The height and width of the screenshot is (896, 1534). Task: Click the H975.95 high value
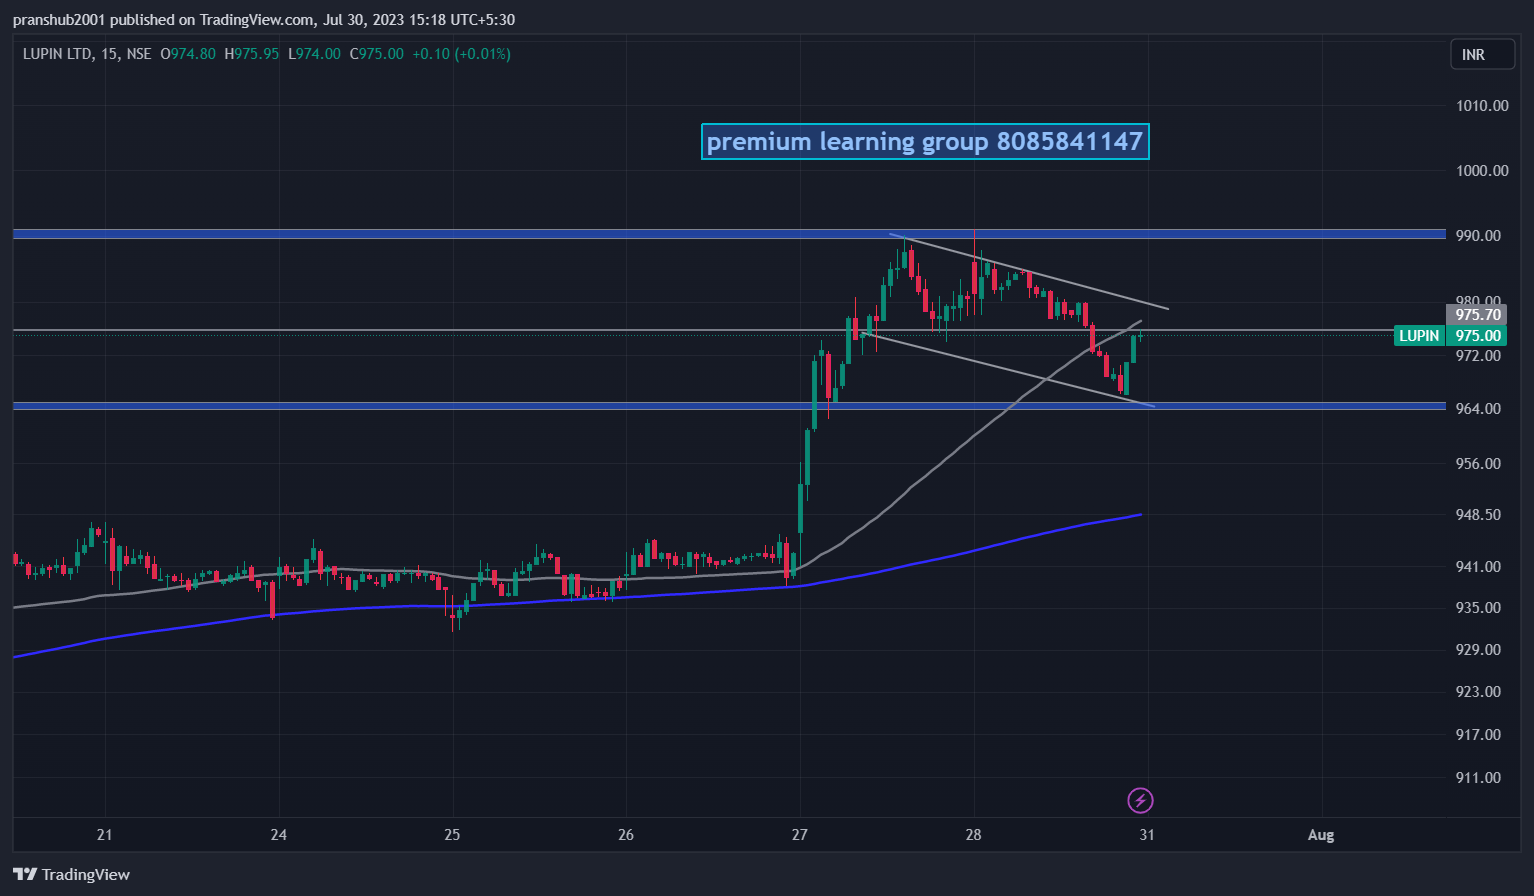tap(252, 54)
